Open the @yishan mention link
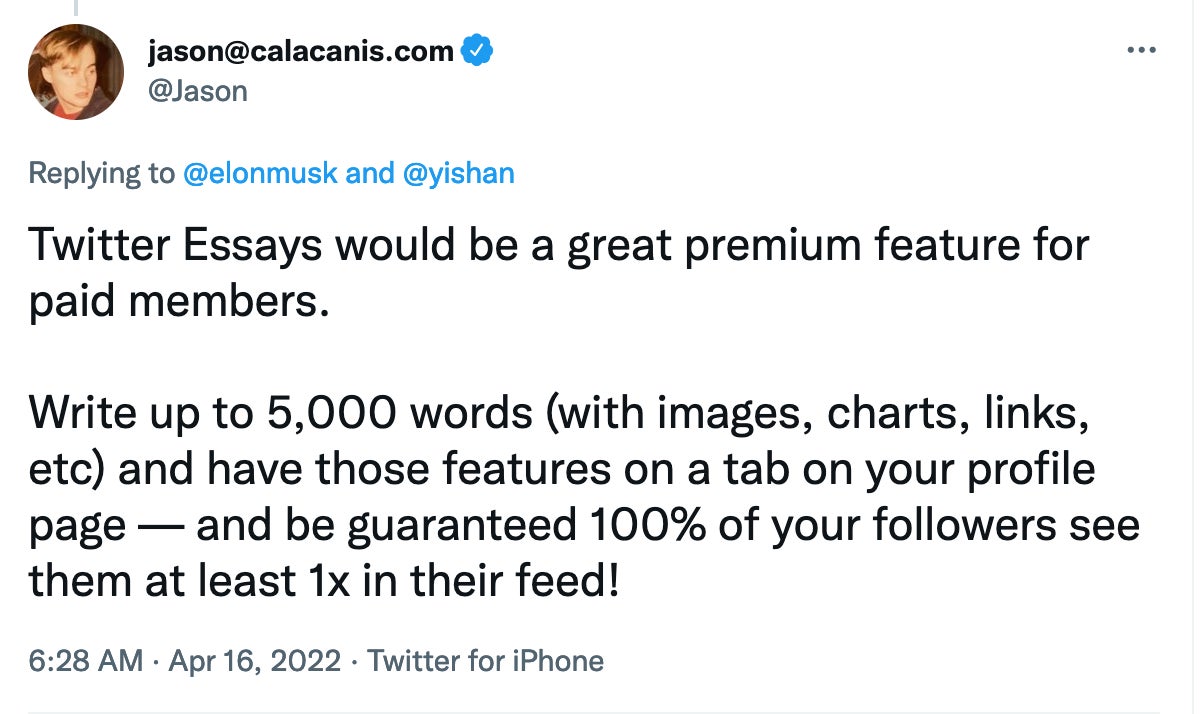Screen dimensions: 1200x714 pos(458,173)
